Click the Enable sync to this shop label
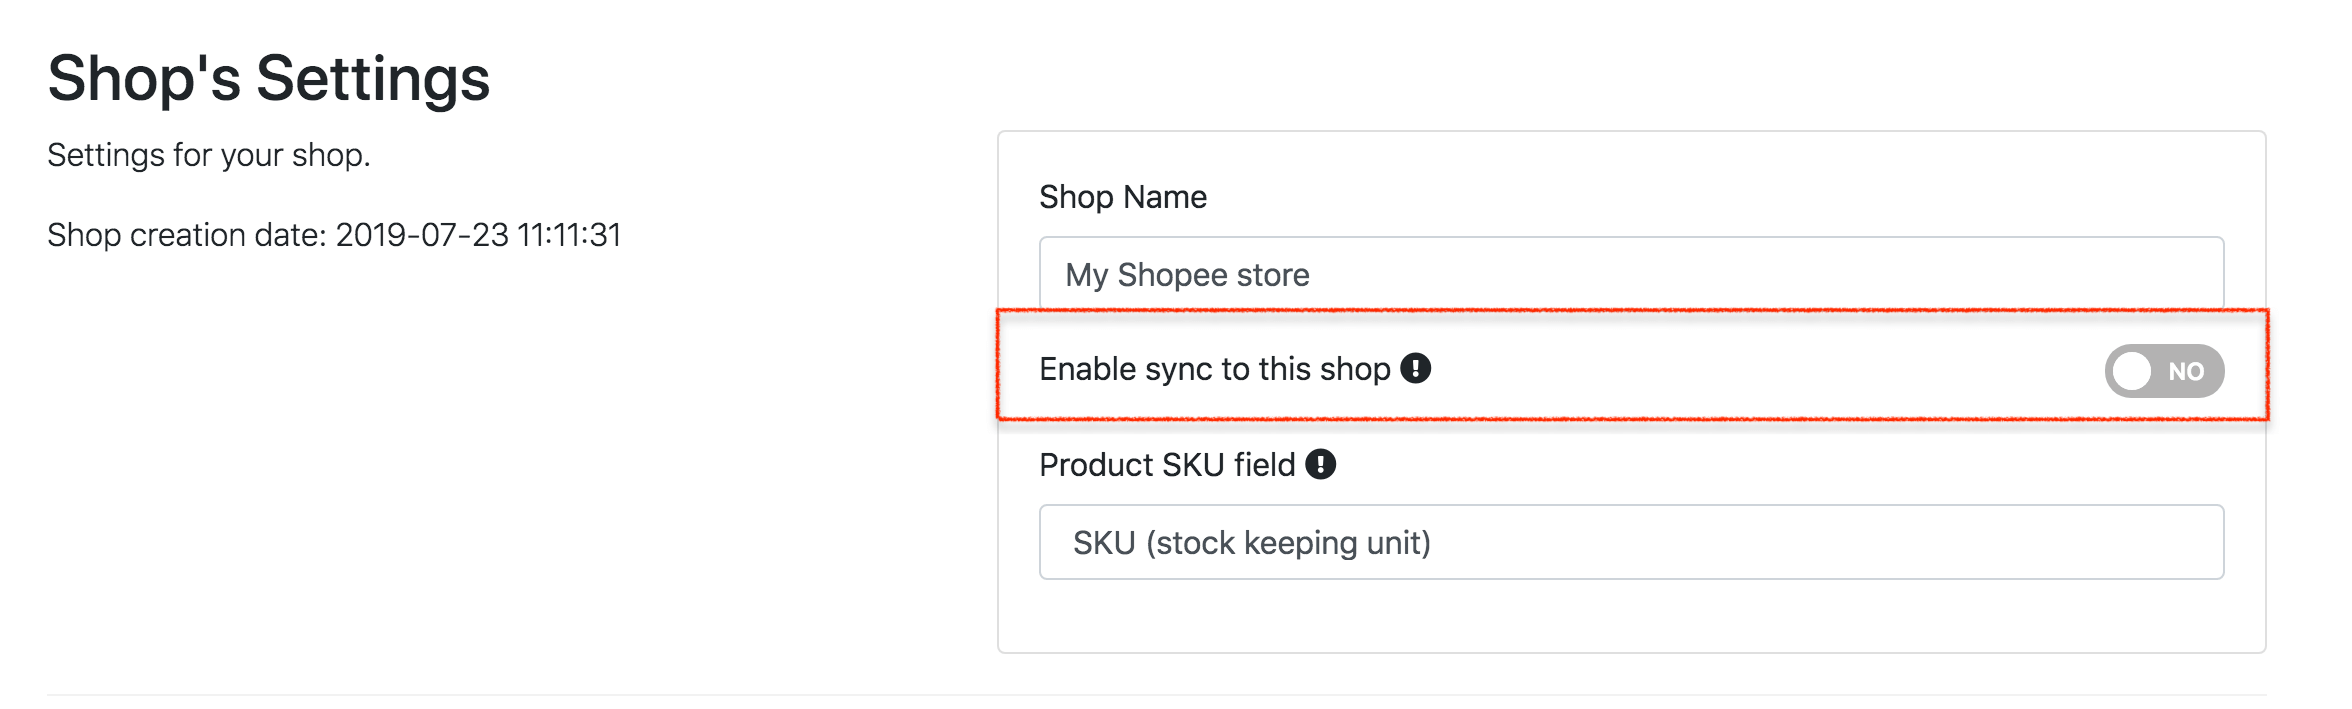2352x709 pixels. pos(1214,369)
